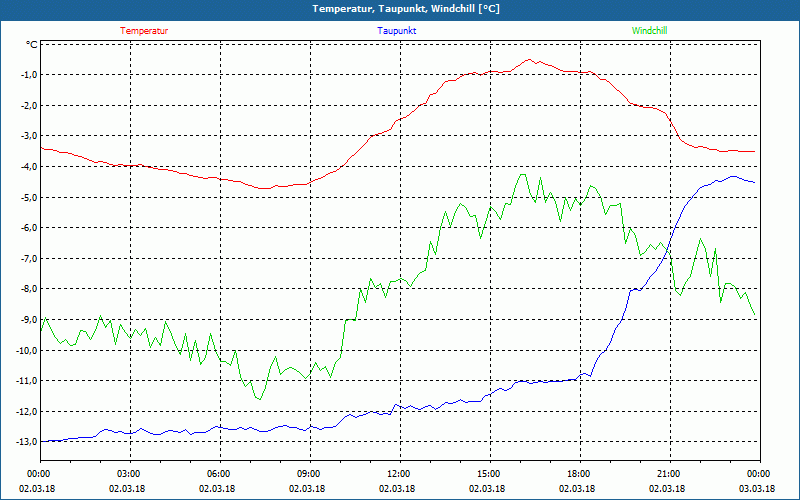Click the -2,0 y-axis label
Image resolution: width=800 pixels, height=500 pixels.
click(29, 106)
